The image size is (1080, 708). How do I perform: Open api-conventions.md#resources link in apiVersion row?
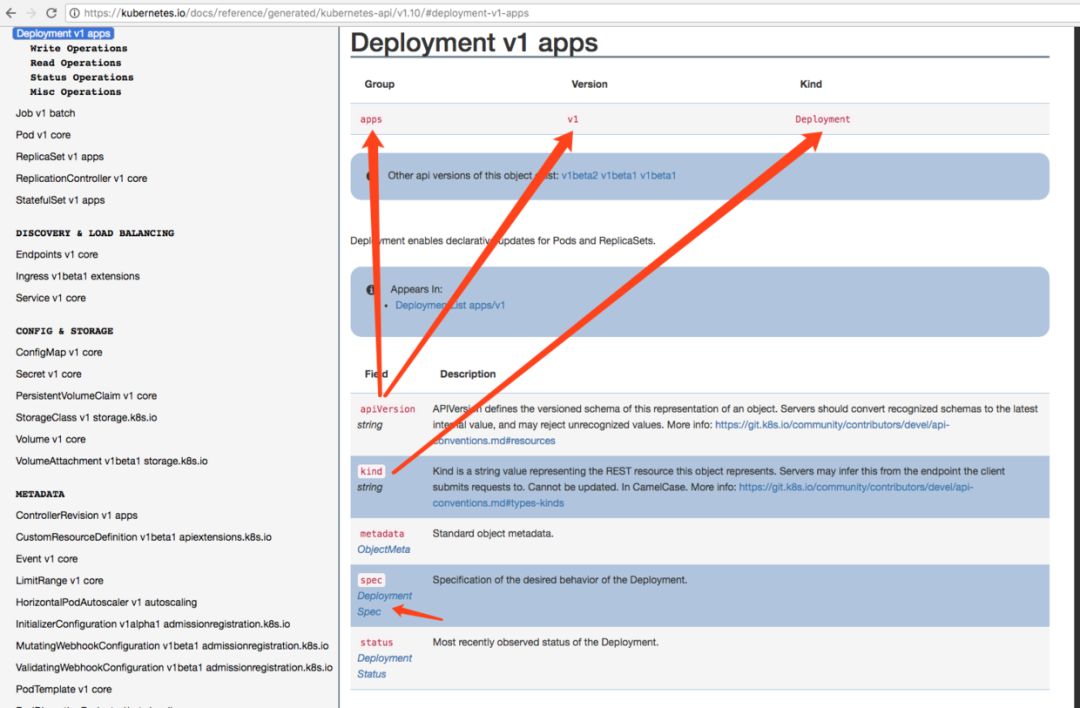[x=691, y=433]
